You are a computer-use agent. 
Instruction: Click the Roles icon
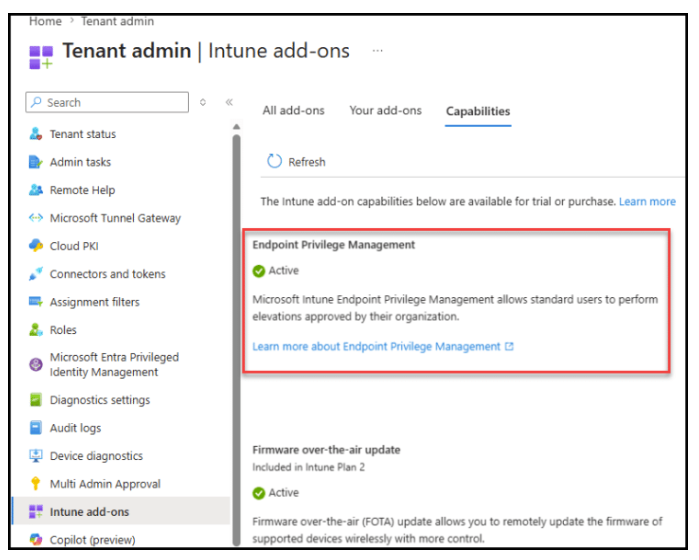(36, 330)
